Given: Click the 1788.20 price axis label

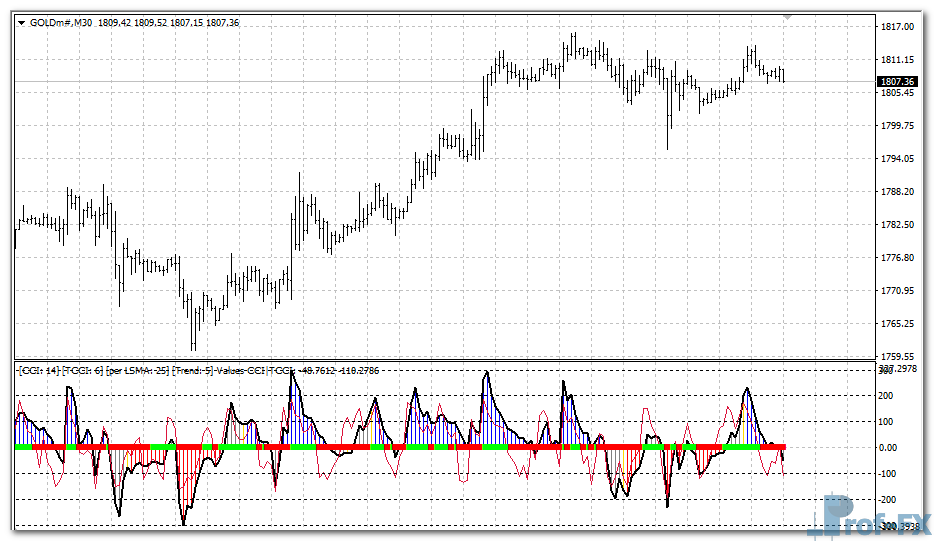Looking at the screenshot, I should click(895, 192).
